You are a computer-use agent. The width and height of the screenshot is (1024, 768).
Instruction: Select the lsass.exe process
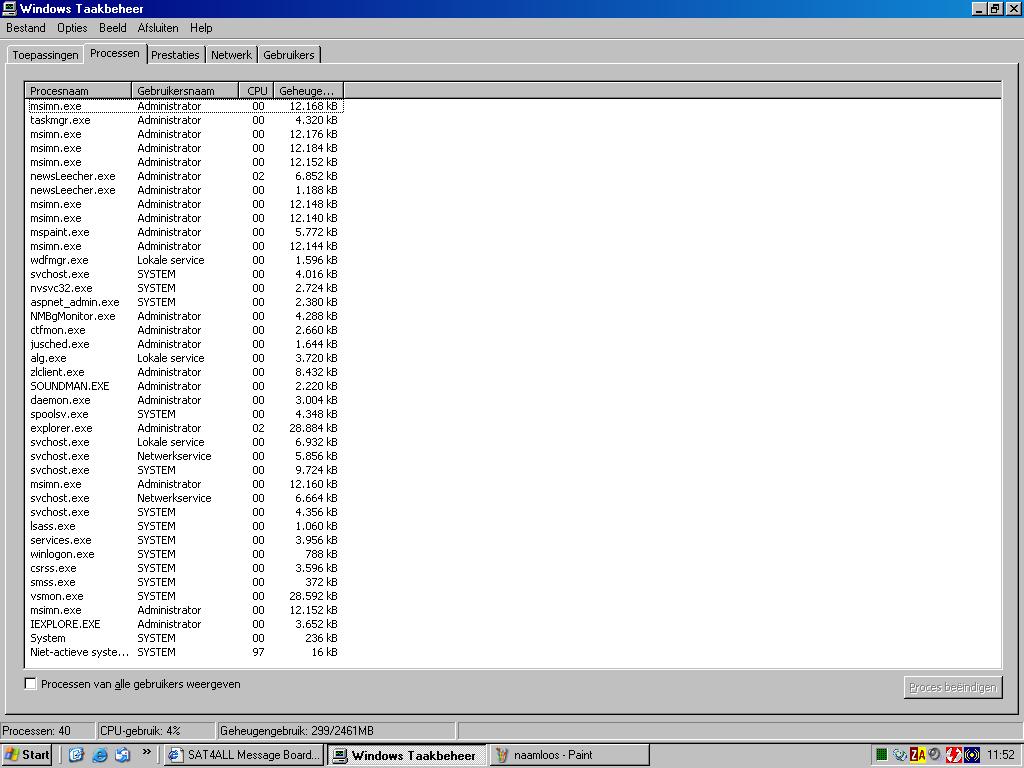pyautogui.click(x=185, y=526)
